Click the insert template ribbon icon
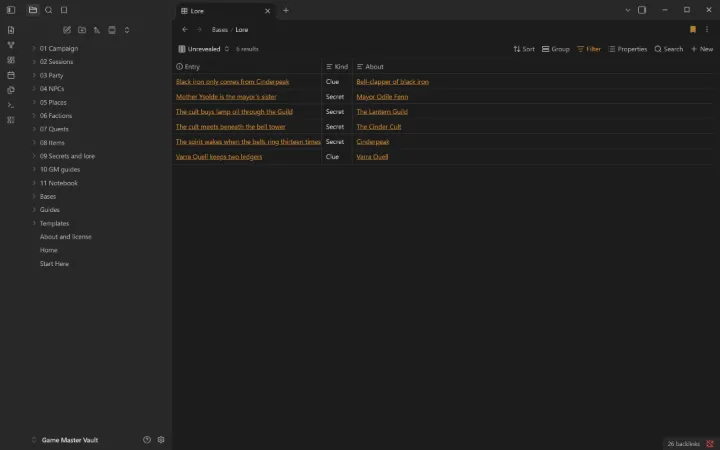720x450 pixels. (11, 90)
